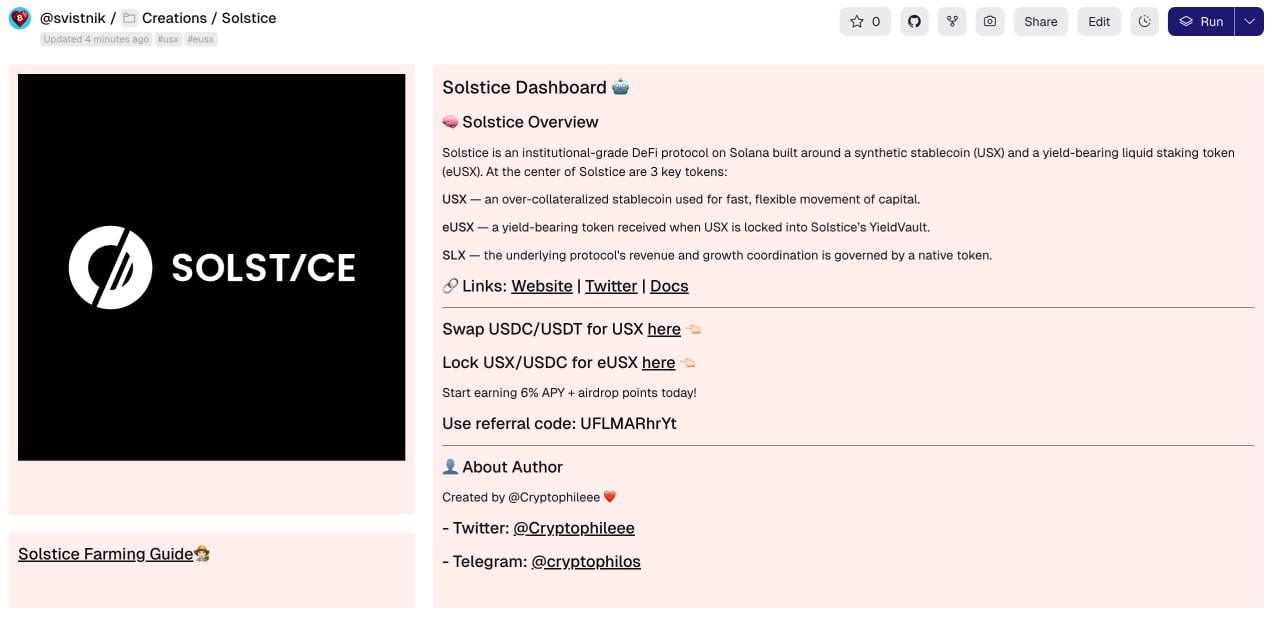This screenshot has width=1280, height=622.
Task: Open the Docs link
Action: tap(669, 286)
